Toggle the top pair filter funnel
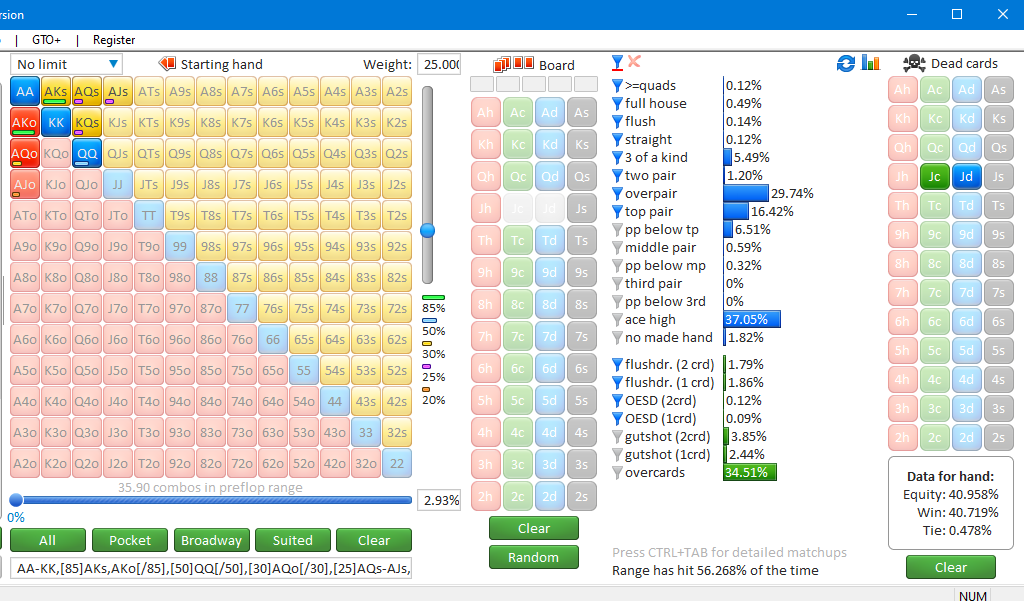Screen dimensions: 1024x601 (617, 212)
